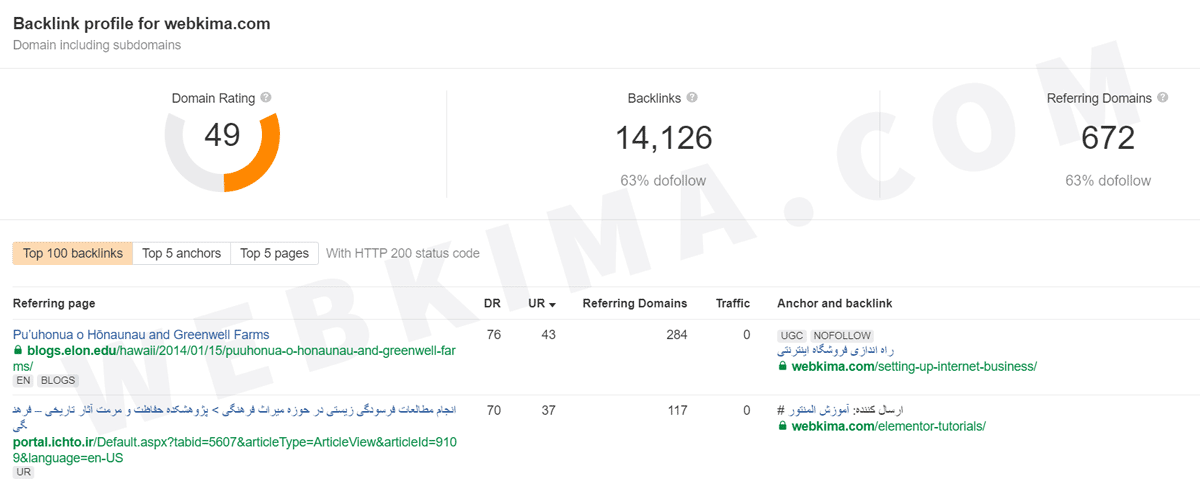Click the referring domains value 284
This screenshot has width=1200, height=480.
point(676,335)
